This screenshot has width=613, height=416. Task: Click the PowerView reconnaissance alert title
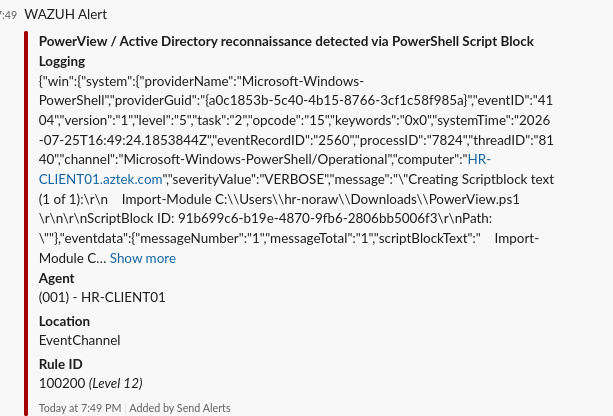coord(286,51)
